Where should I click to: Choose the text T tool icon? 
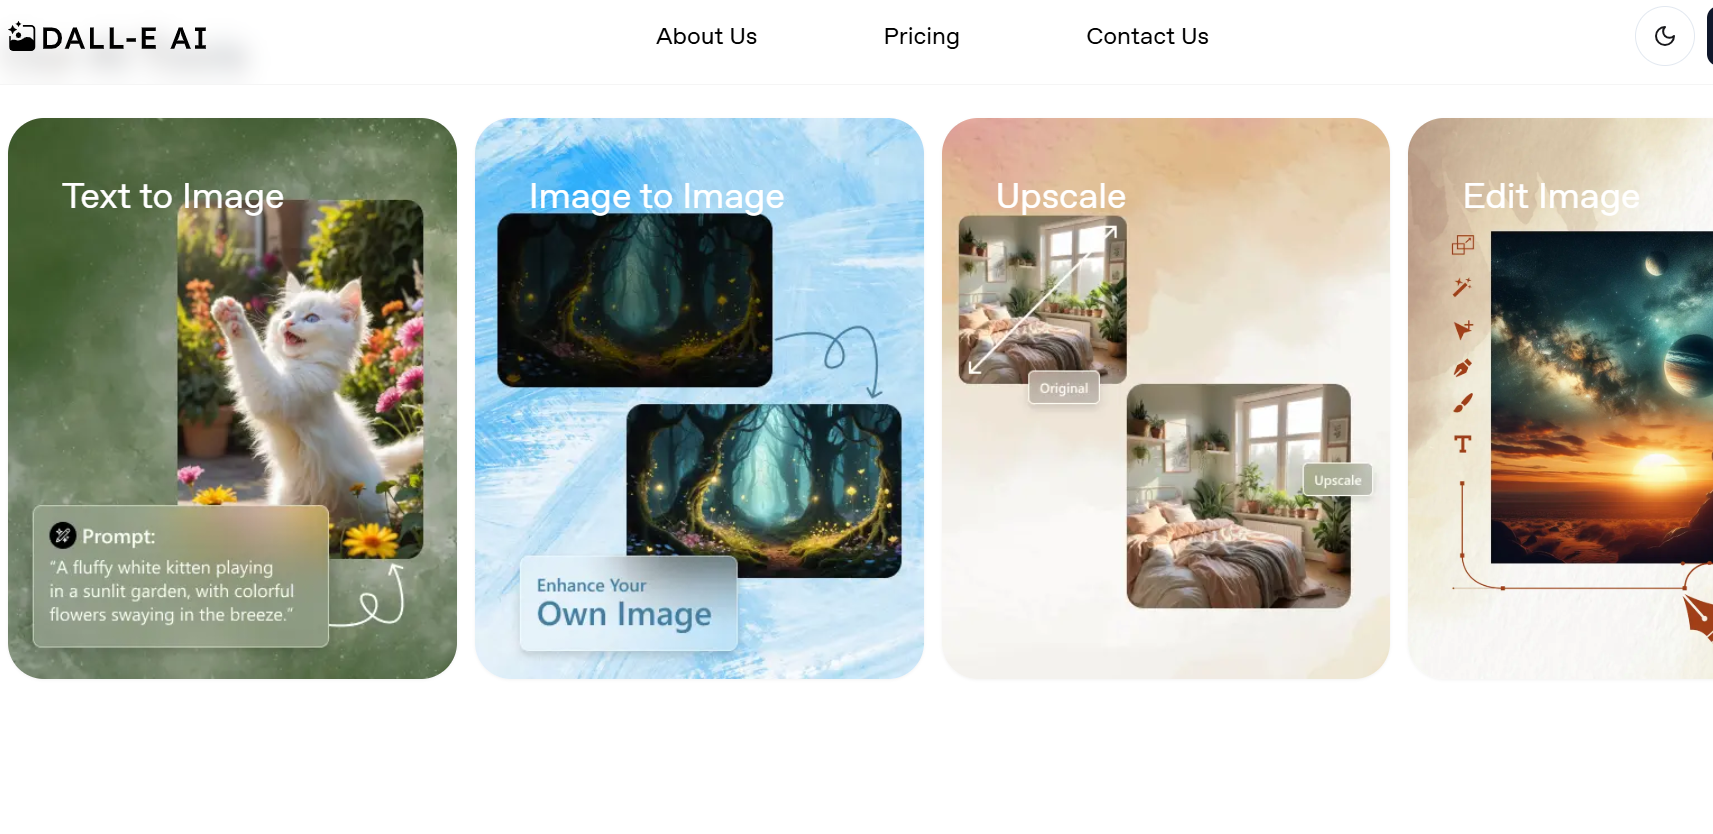tap(1462, 444)
